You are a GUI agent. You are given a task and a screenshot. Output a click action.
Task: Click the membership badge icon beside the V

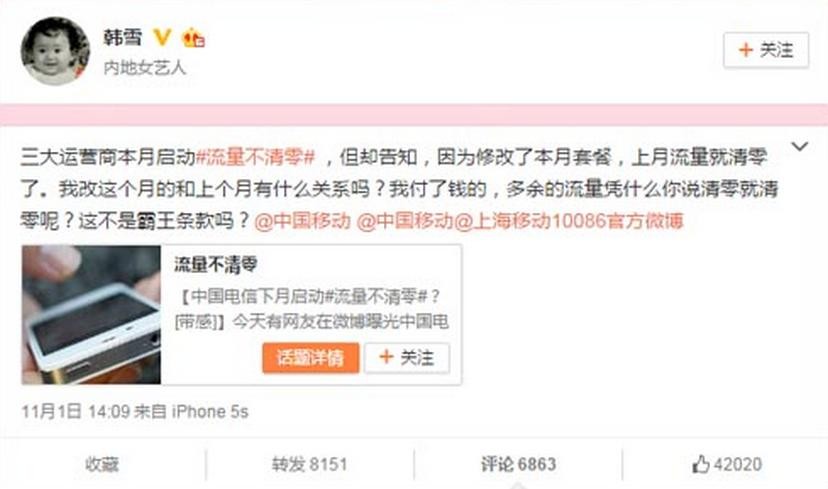click(x=193, y=38)
